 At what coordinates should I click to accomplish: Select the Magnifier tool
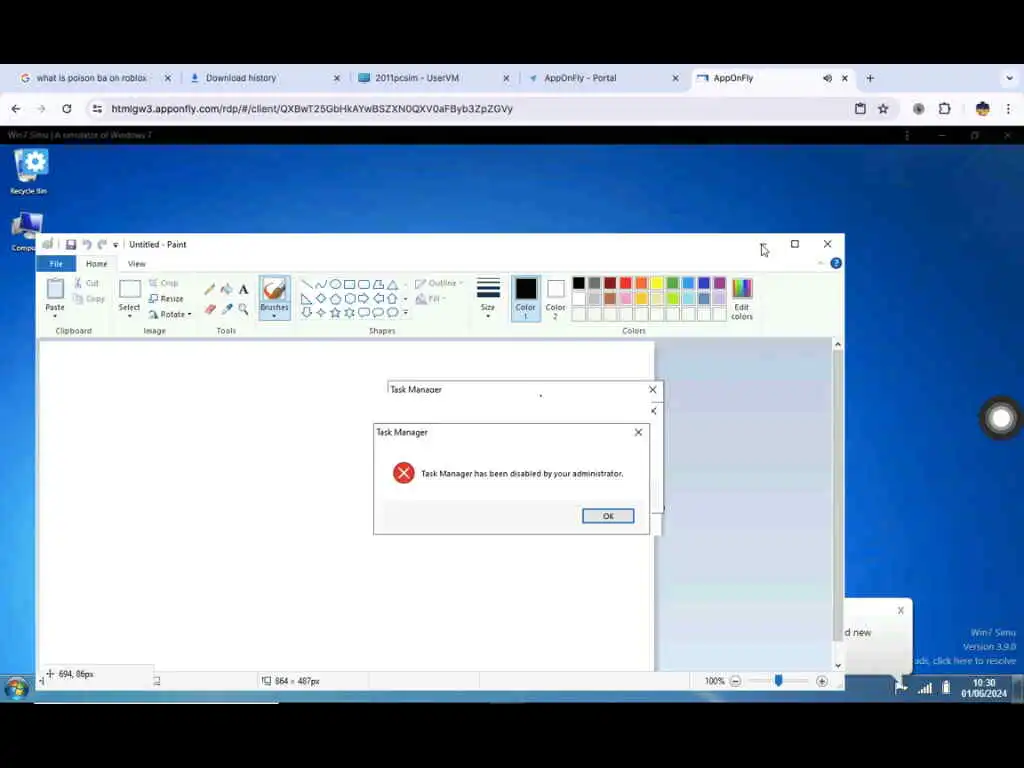coord(244,309)
